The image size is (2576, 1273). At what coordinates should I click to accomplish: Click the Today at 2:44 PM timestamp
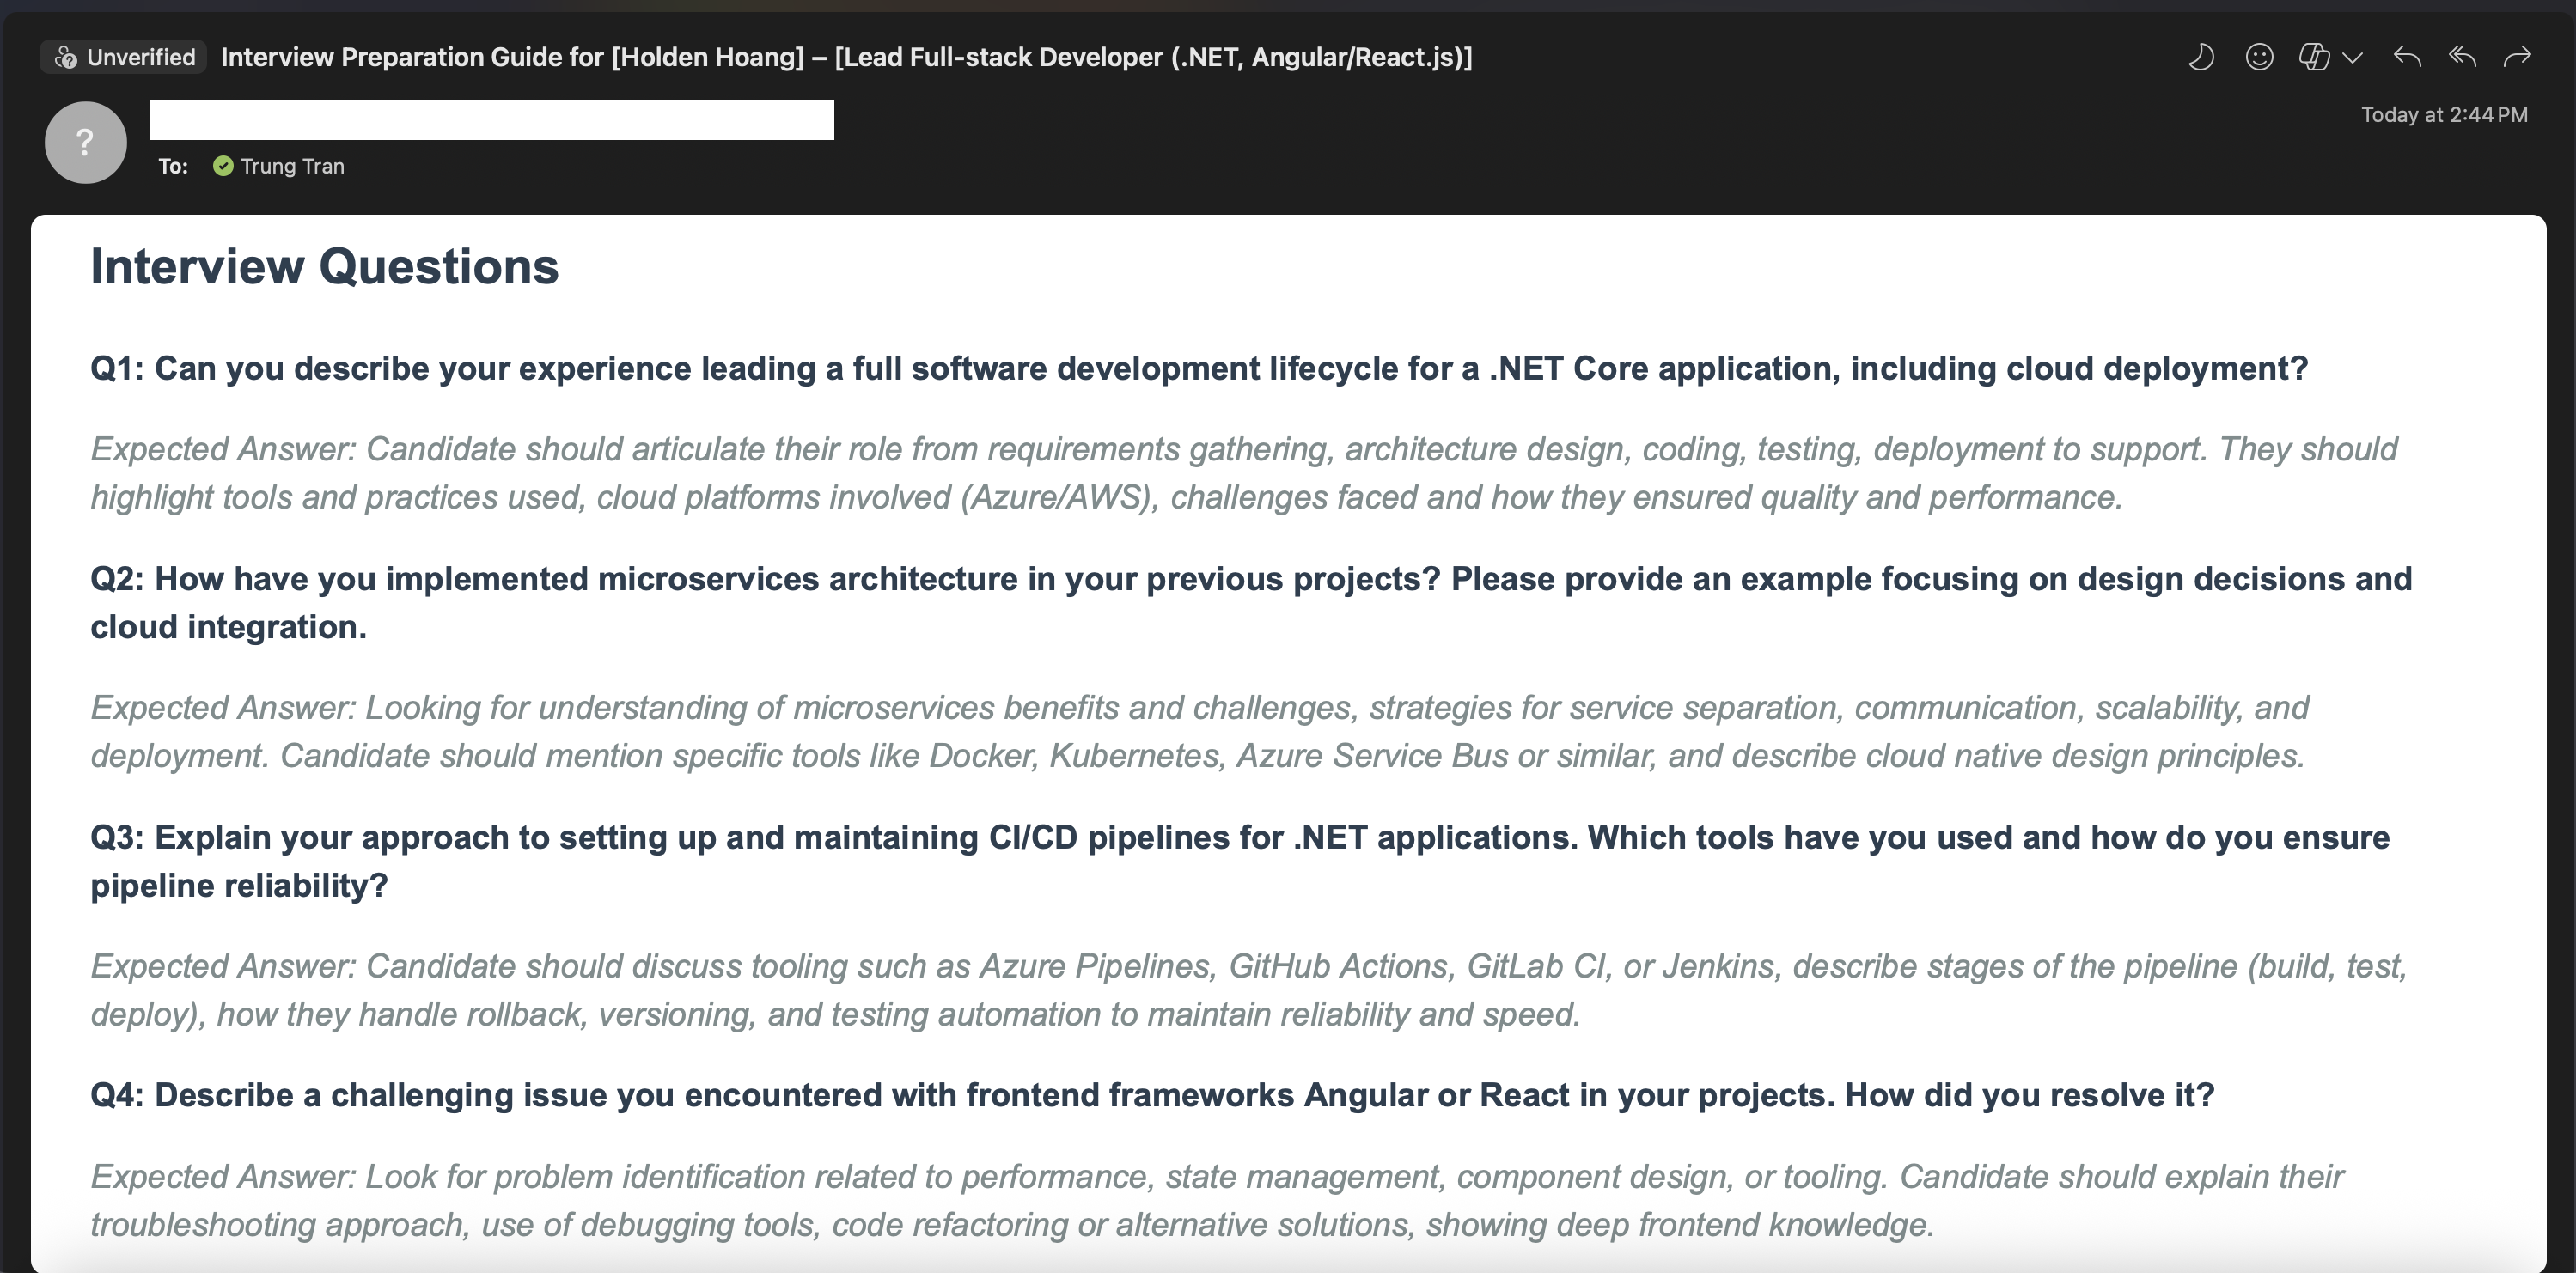pos(2443,115)
